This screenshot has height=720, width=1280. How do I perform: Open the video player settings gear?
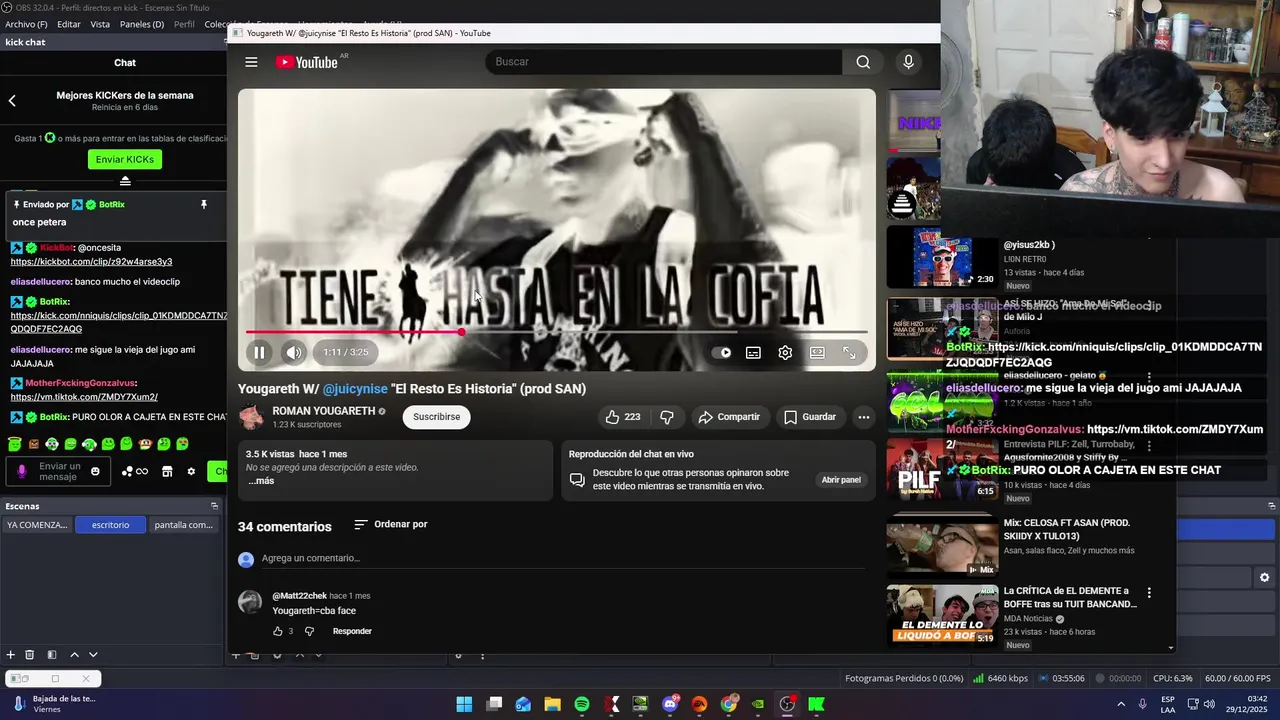coord(785,352)
